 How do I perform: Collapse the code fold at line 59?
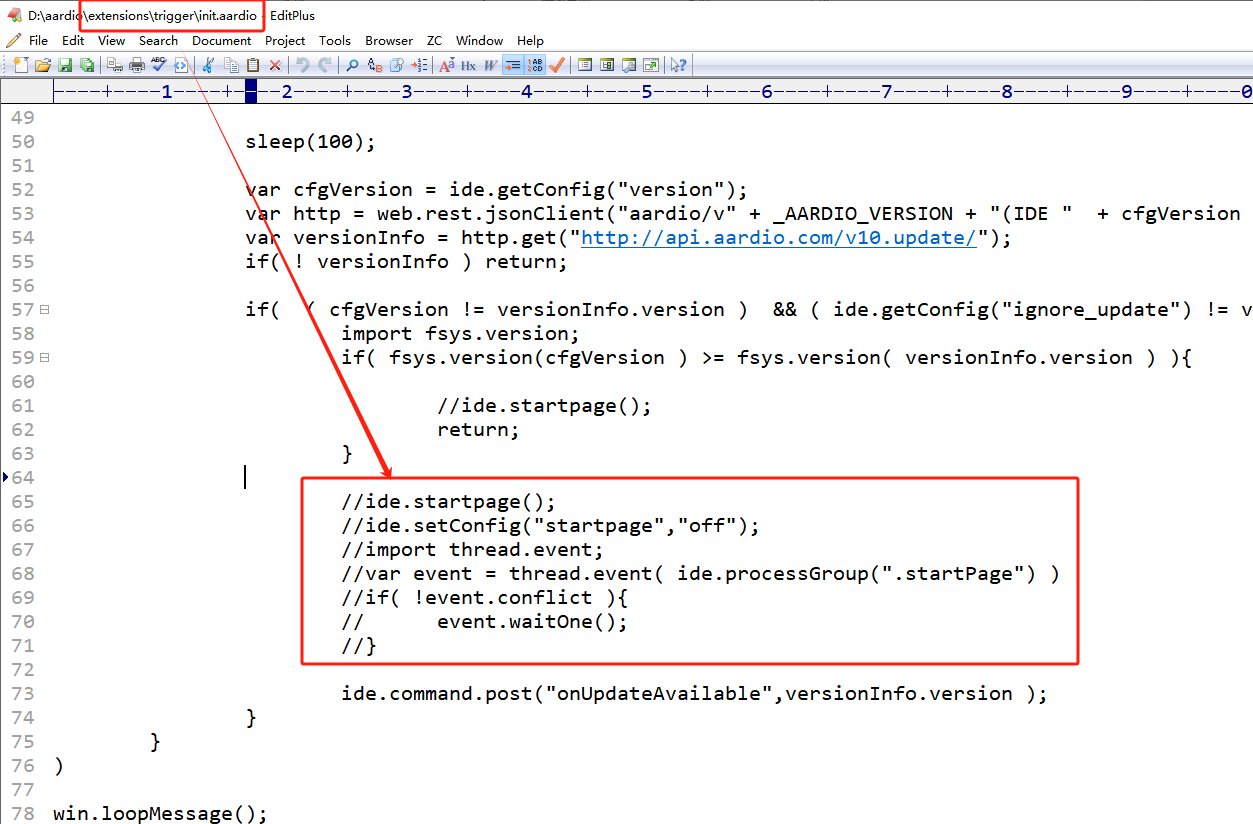pos(44,358)
